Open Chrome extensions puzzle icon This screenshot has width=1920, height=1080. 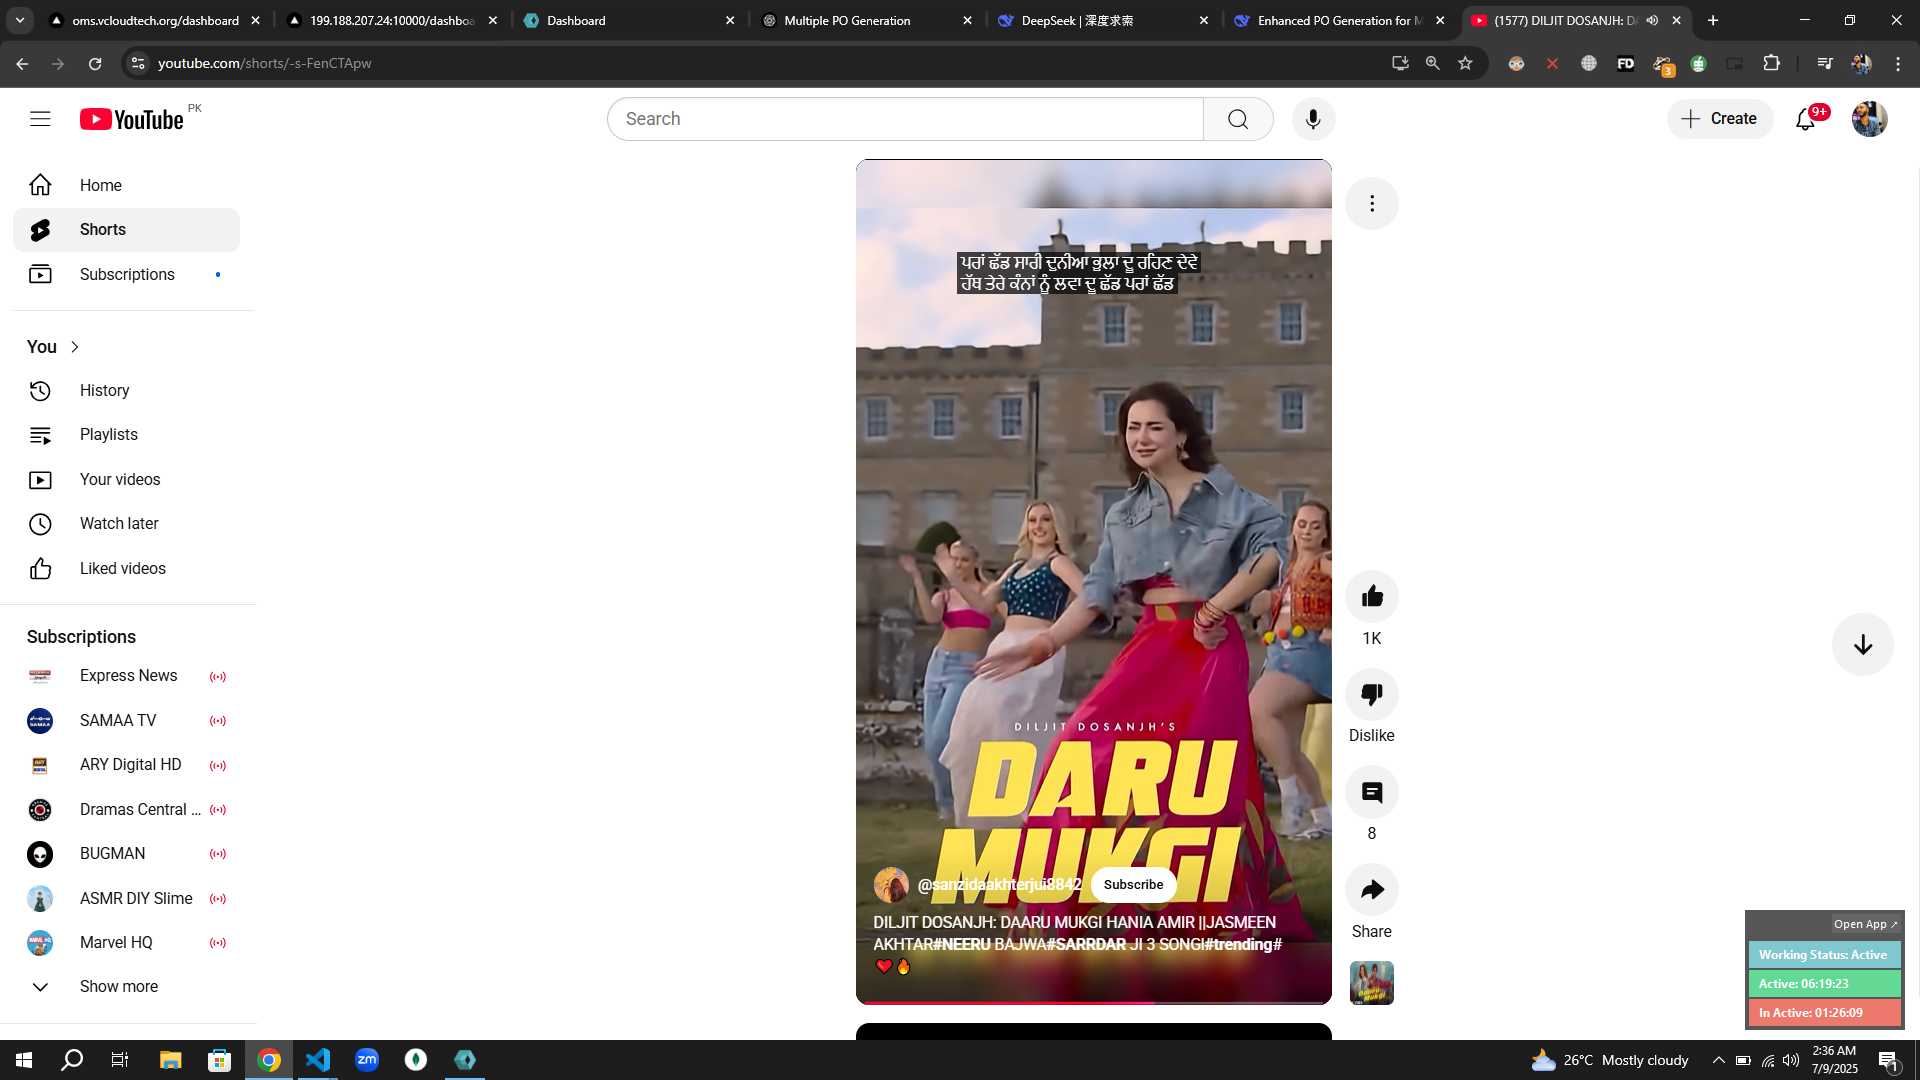[x=1771, y=64]
